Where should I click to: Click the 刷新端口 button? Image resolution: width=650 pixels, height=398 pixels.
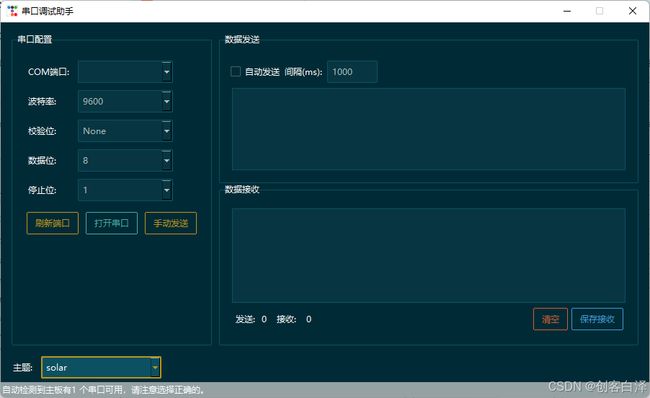click(x=52, y=223)
